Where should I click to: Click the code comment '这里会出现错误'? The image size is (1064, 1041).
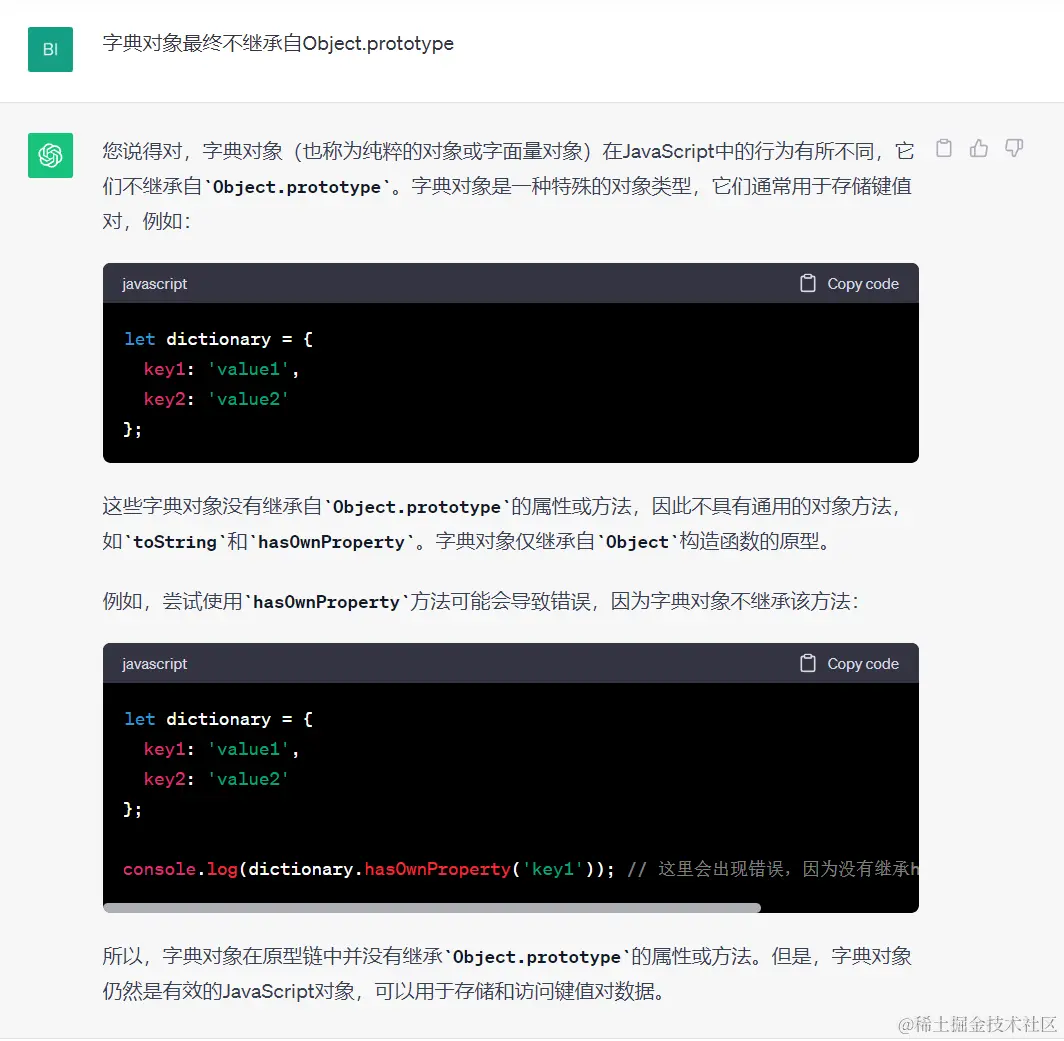click(773, 869)
